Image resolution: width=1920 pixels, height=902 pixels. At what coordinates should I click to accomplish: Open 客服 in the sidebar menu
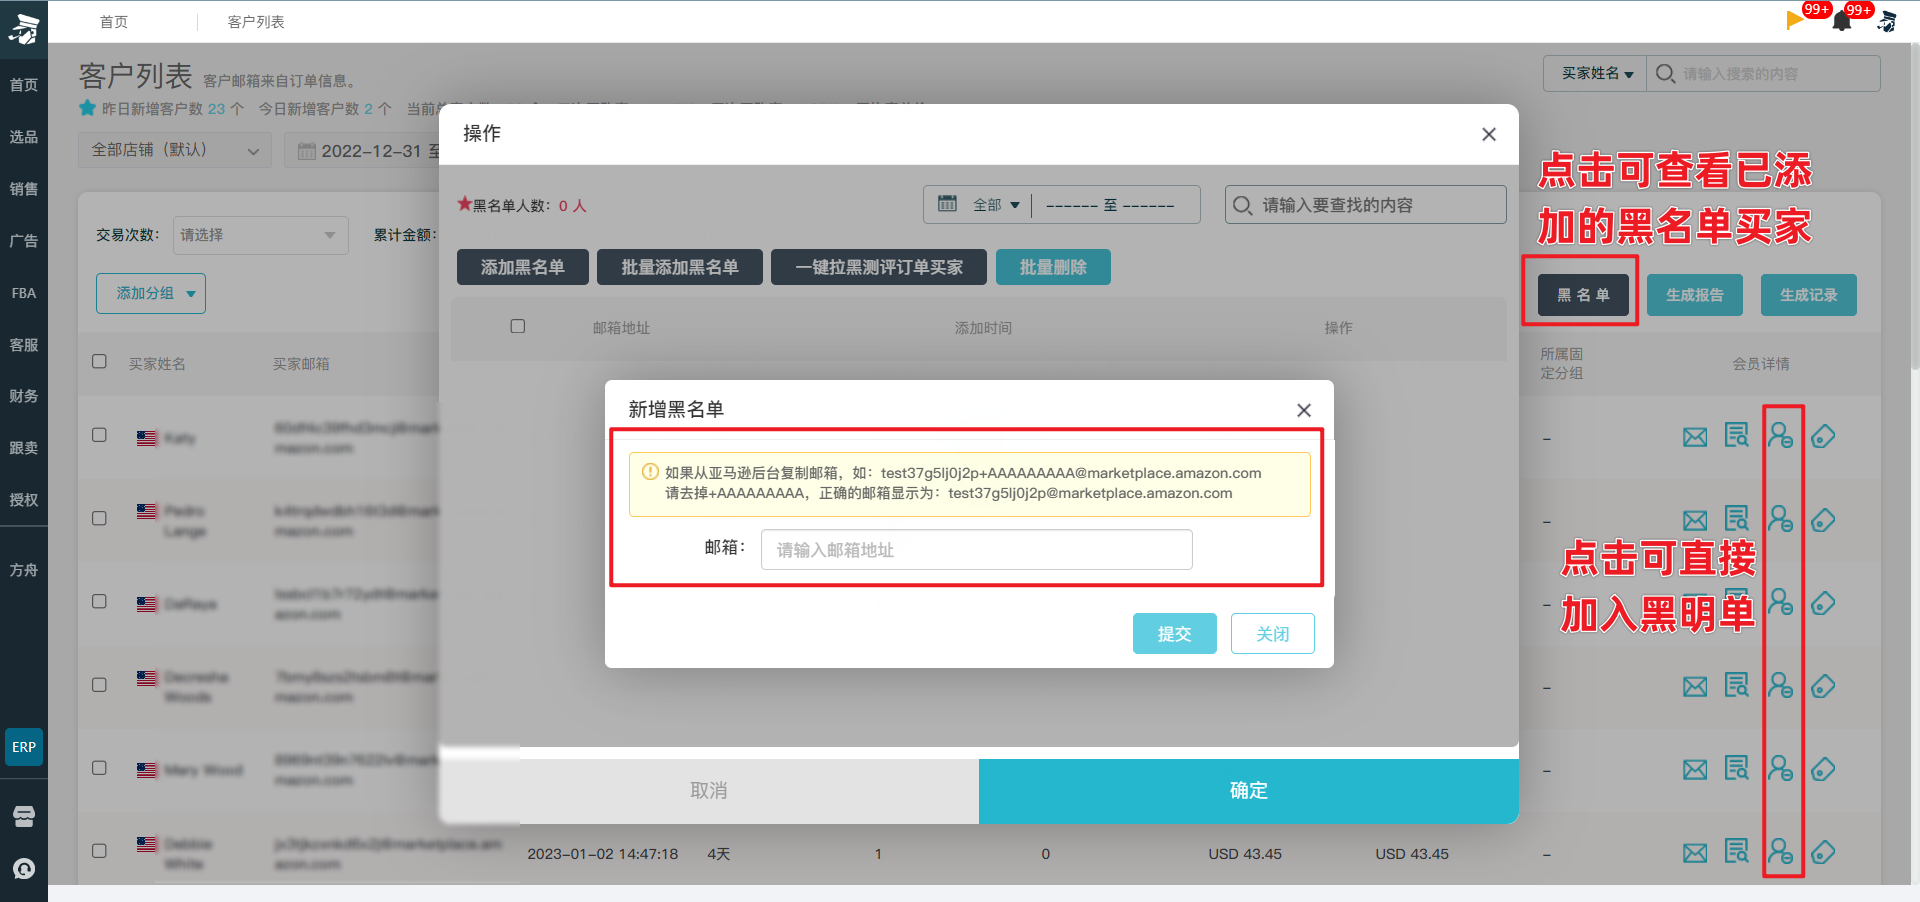tap(24, 345)
